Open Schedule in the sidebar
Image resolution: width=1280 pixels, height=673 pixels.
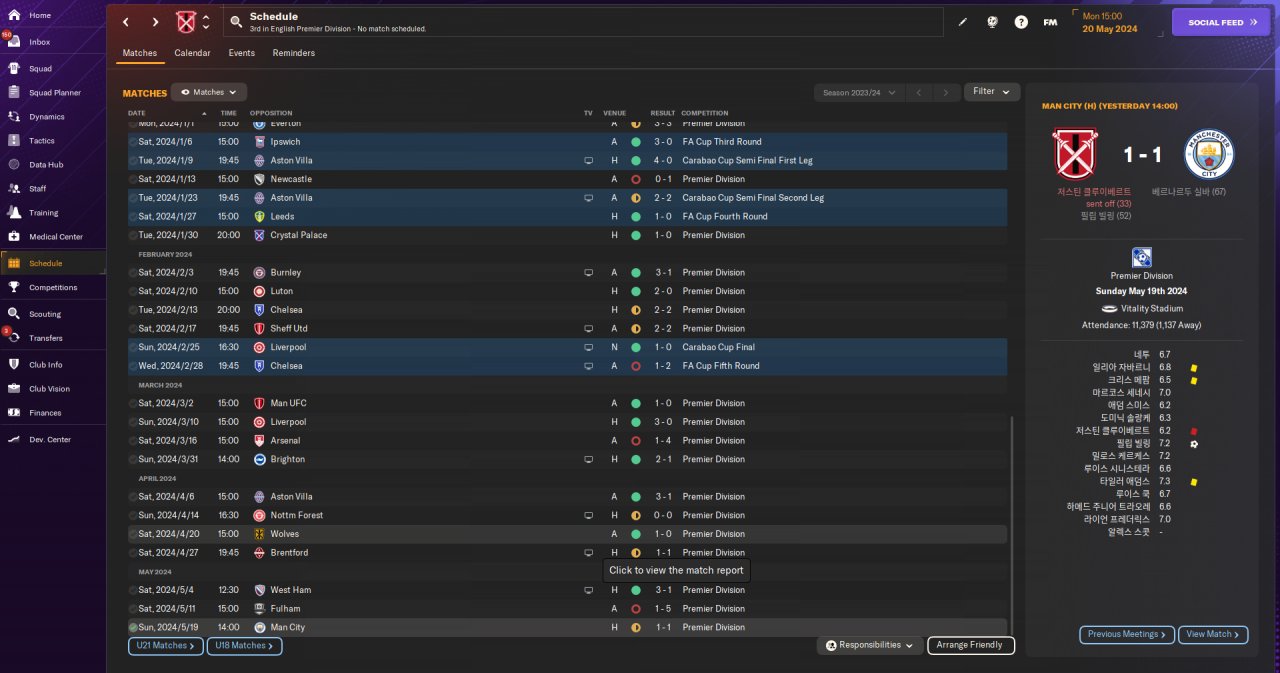pos(45,263)
